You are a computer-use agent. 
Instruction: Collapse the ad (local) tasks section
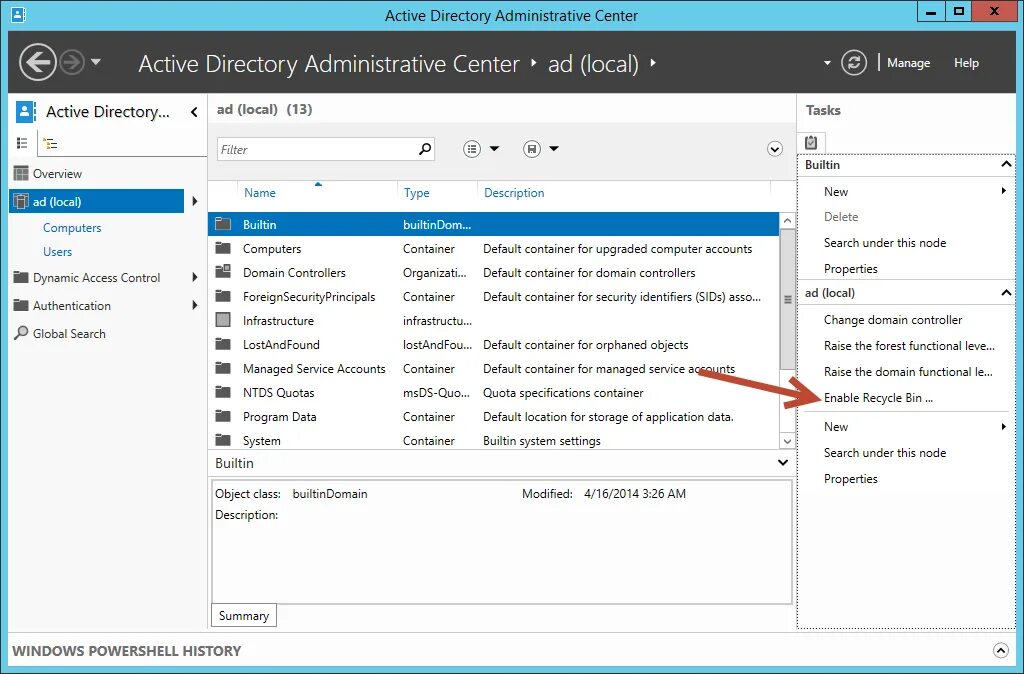pos(1006,293)
